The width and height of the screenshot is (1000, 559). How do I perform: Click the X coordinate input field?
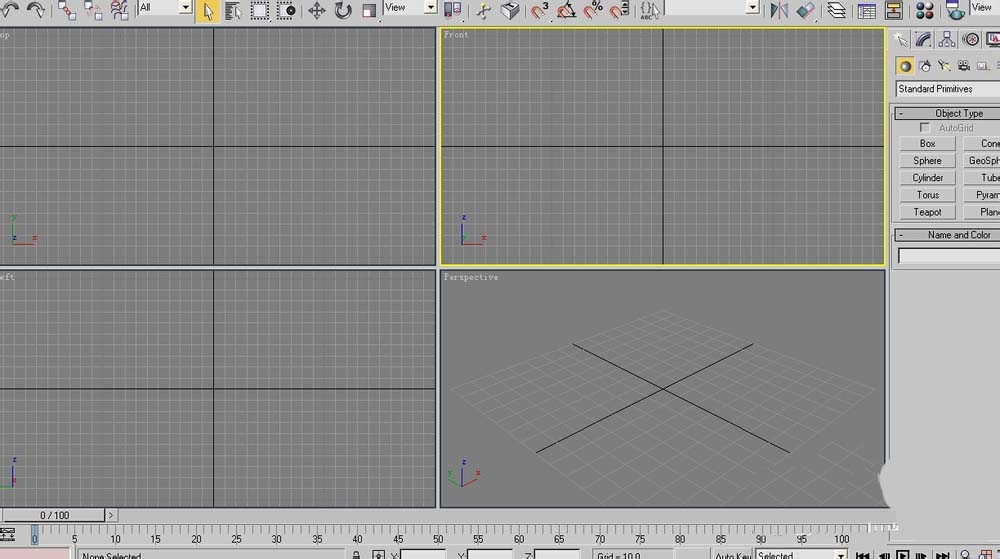(x=423, y=555)
